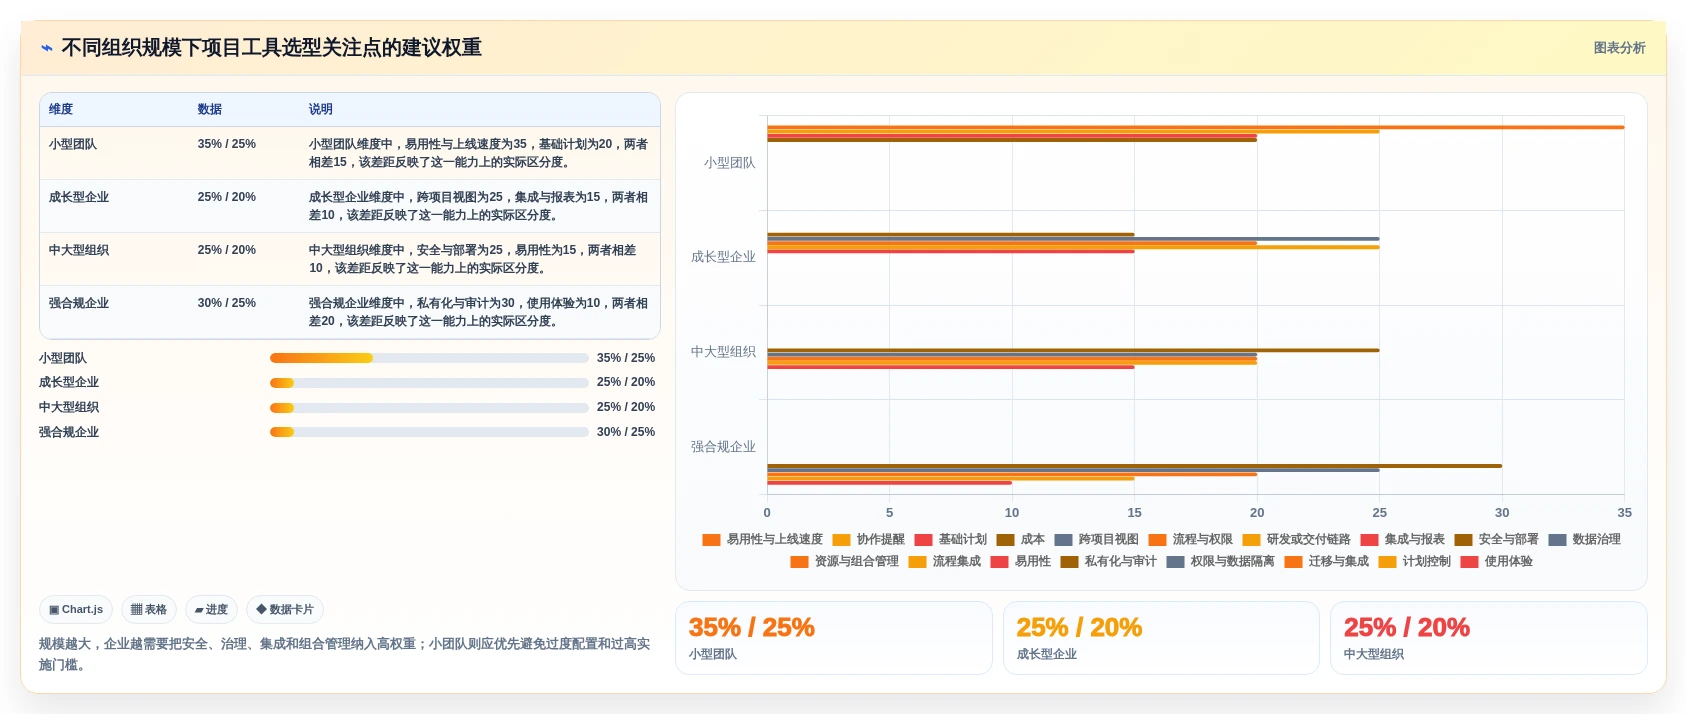The image size is (1687, 714).
Task: Click the 强合规企业 progress bar
Action: (x=429, y=432)
